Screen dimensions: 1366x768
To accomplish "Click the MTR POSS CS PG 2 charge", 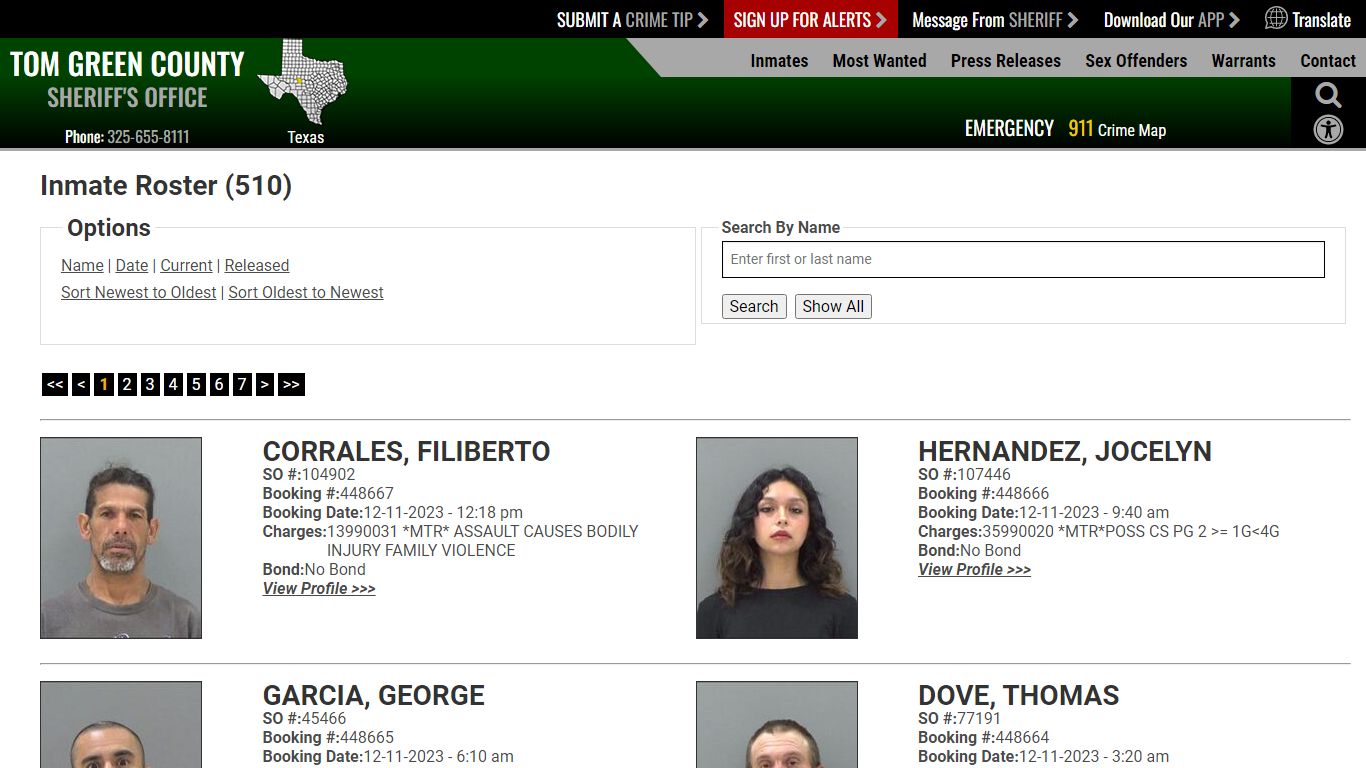I will pos(1131,532).
